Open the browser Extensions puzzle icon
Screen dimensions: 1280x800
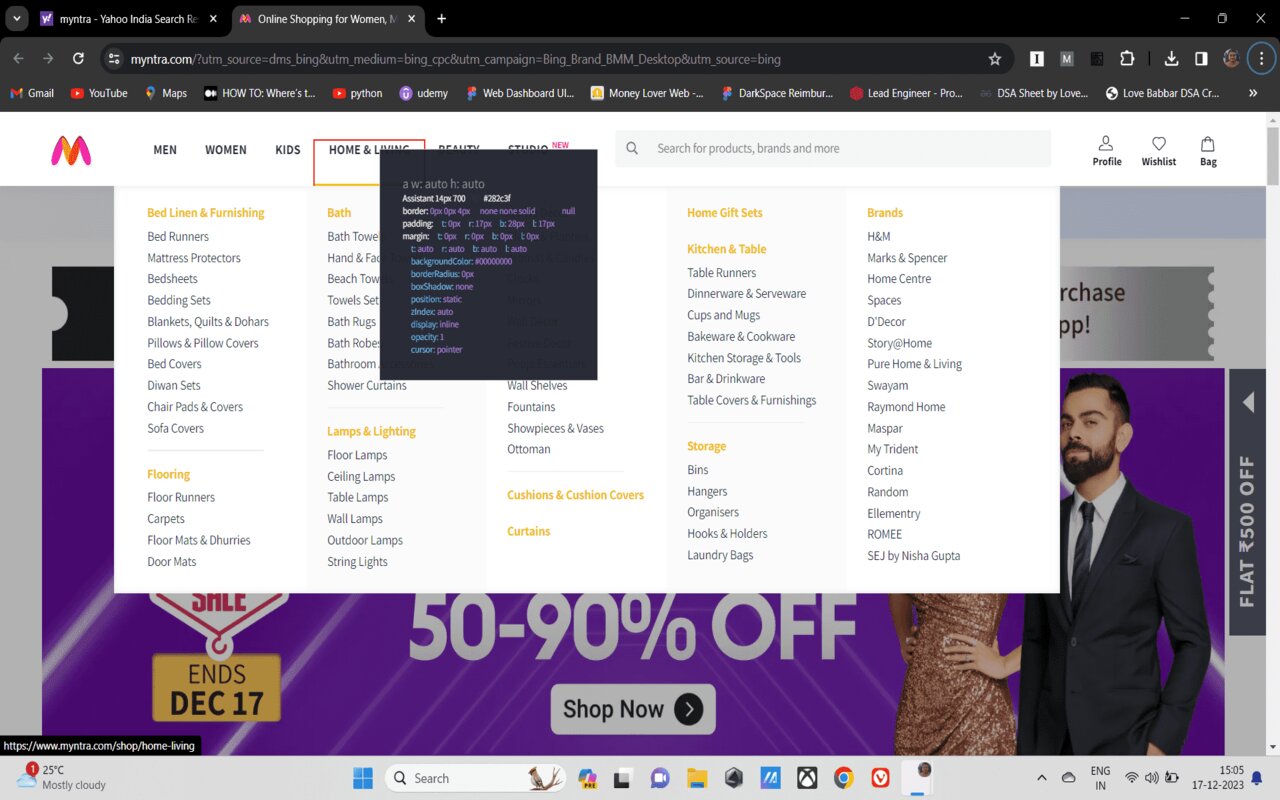click(1128, 59)
